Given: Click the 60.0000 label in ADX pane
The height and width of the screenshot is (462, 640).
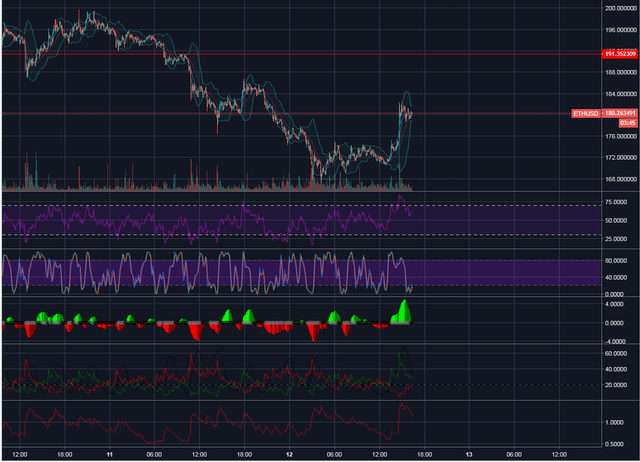Looking at the screenshot, I should pos(616,353).
